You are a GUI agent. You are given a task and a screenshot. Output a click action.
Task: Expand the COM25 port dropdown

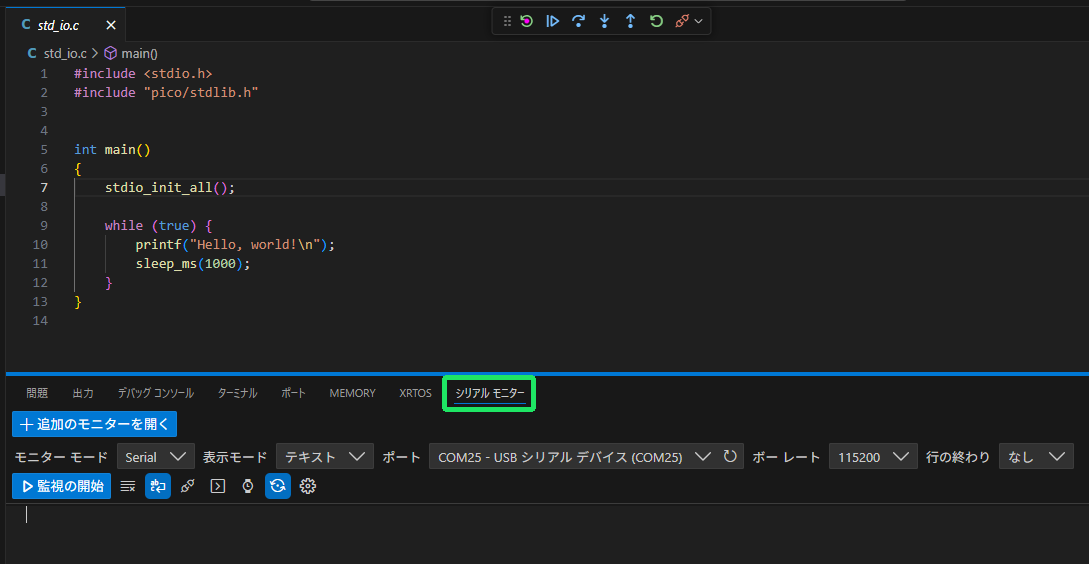tap(573, 456)
